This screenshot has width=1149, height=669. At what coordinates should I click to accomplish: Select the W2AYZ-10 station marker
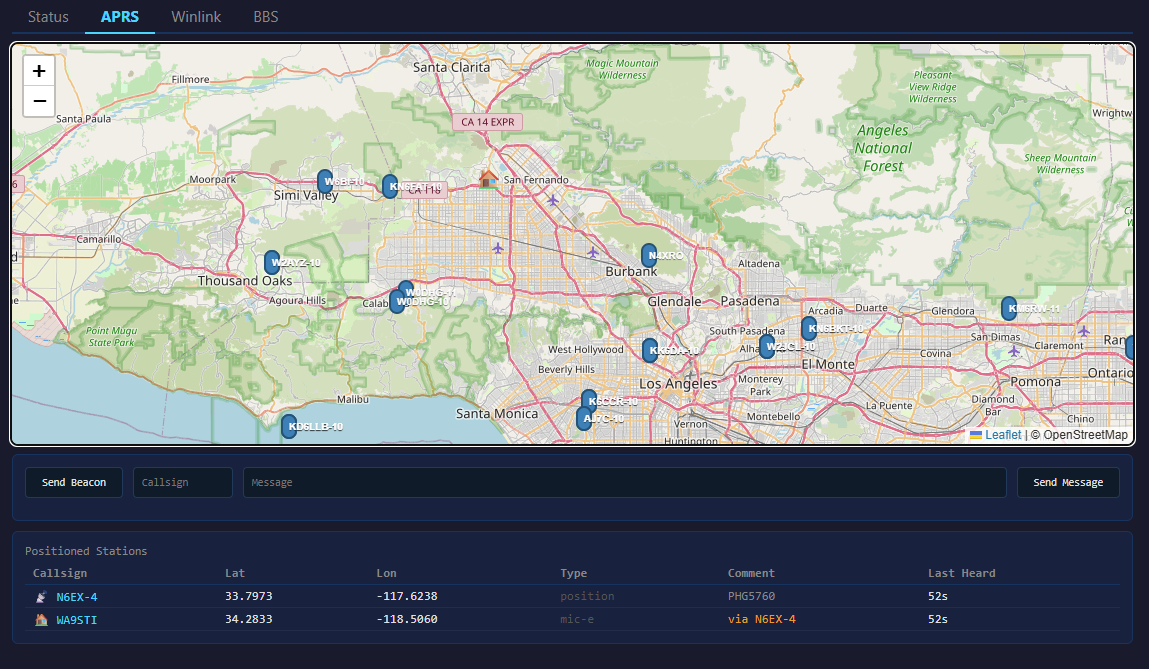272,262
